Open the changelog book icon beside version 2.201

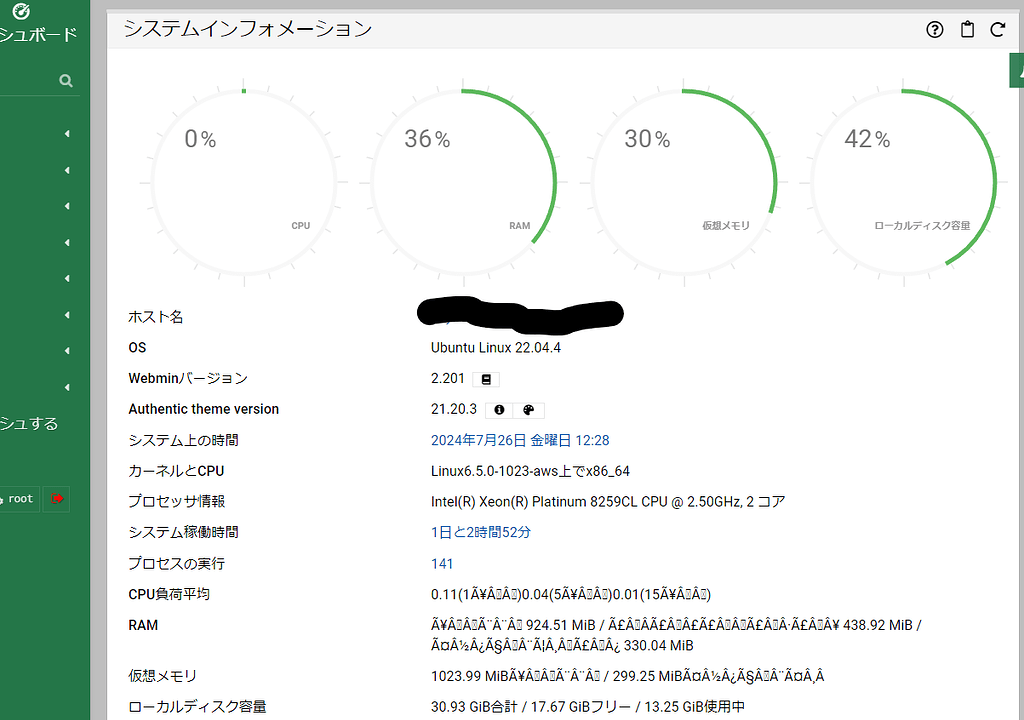[x=487, y=378]
